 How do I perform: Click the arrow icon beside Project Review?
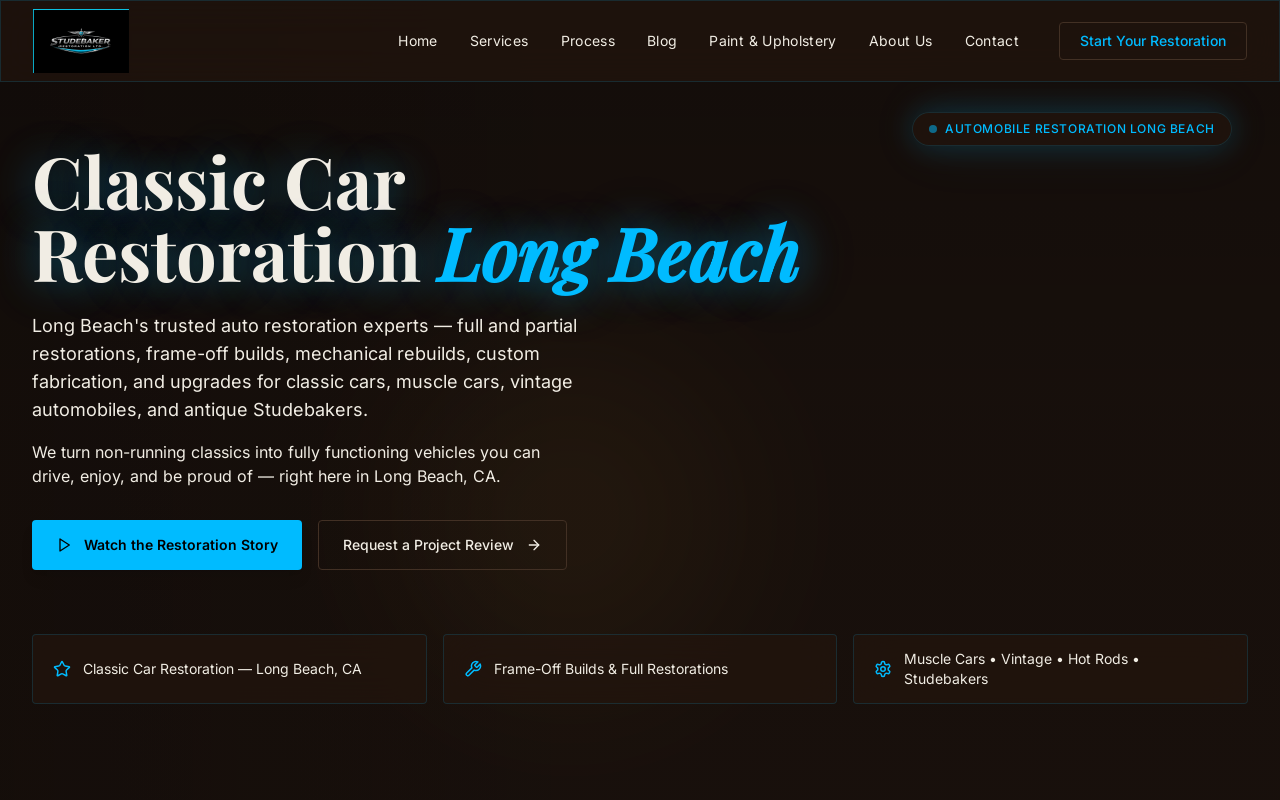534,545
